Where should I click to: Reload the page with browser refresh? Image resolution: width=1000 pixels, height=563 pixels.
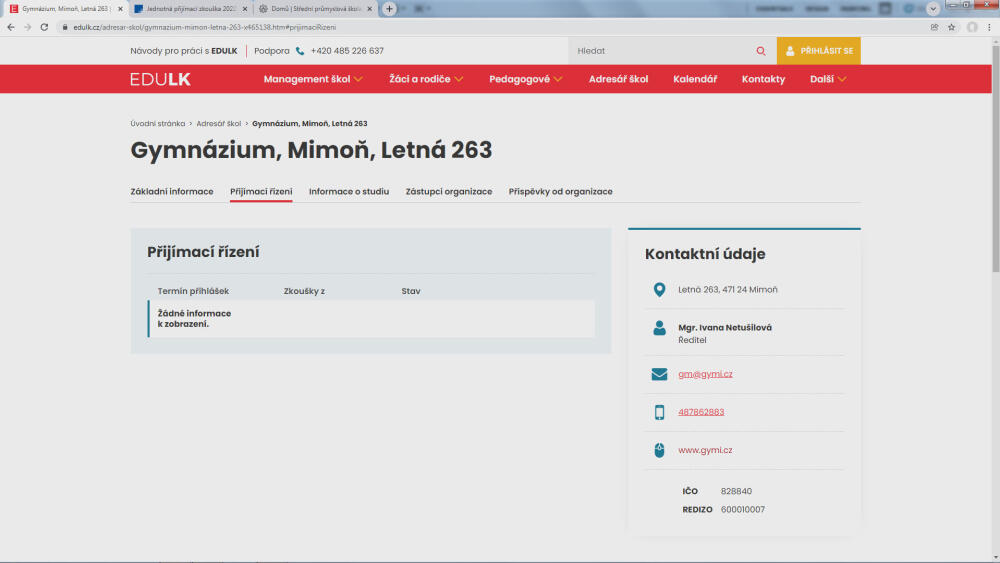click(x=44, y=27)
